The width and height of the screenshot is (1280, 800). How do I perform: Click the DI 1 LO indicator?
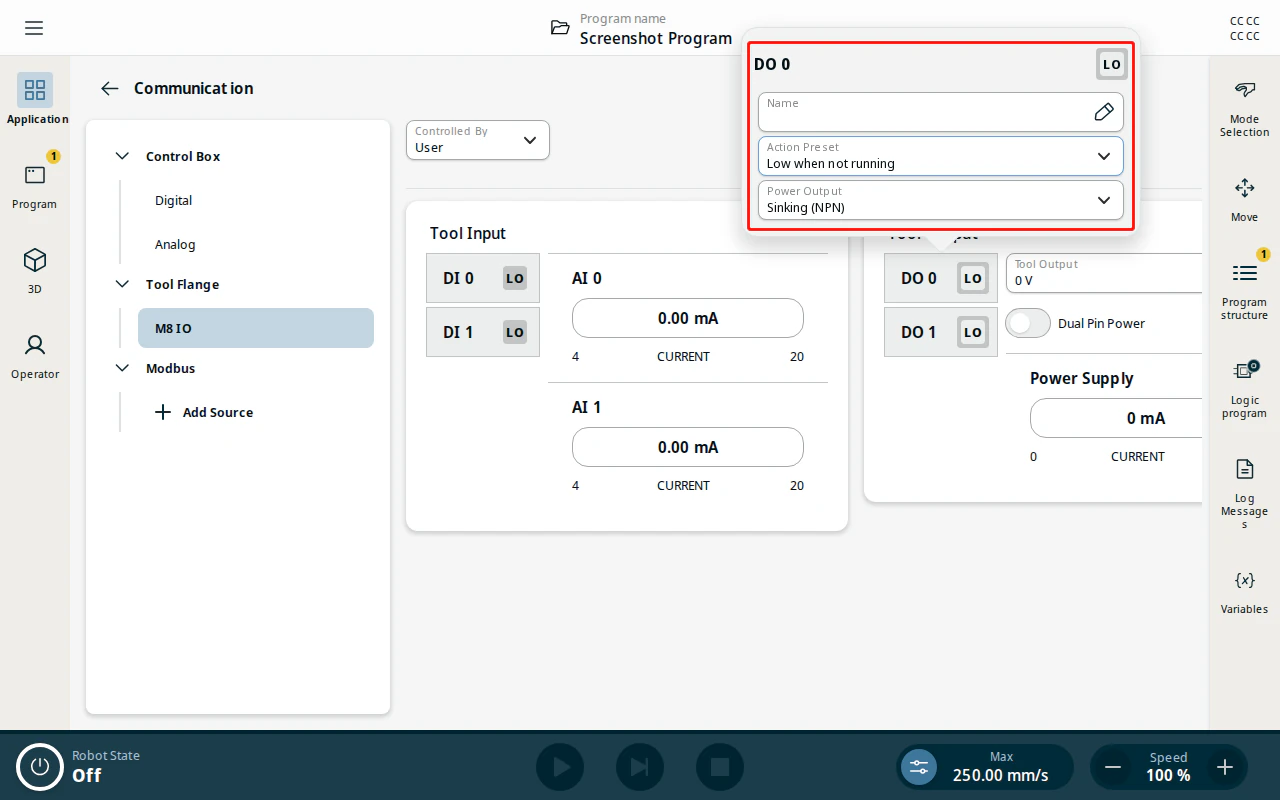514,332
